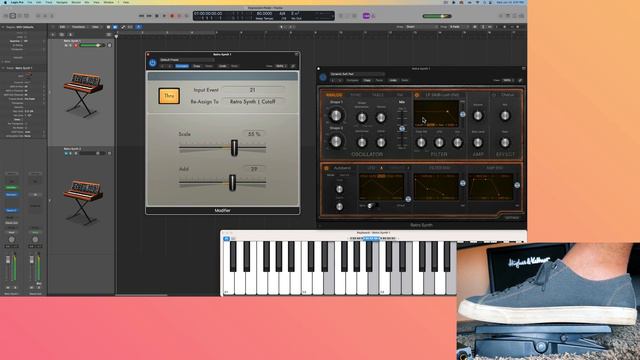Image resolution: width=640 pixels, height=360 pixels.
Task: Open the tracks area Edit menu
Action: 63,27
